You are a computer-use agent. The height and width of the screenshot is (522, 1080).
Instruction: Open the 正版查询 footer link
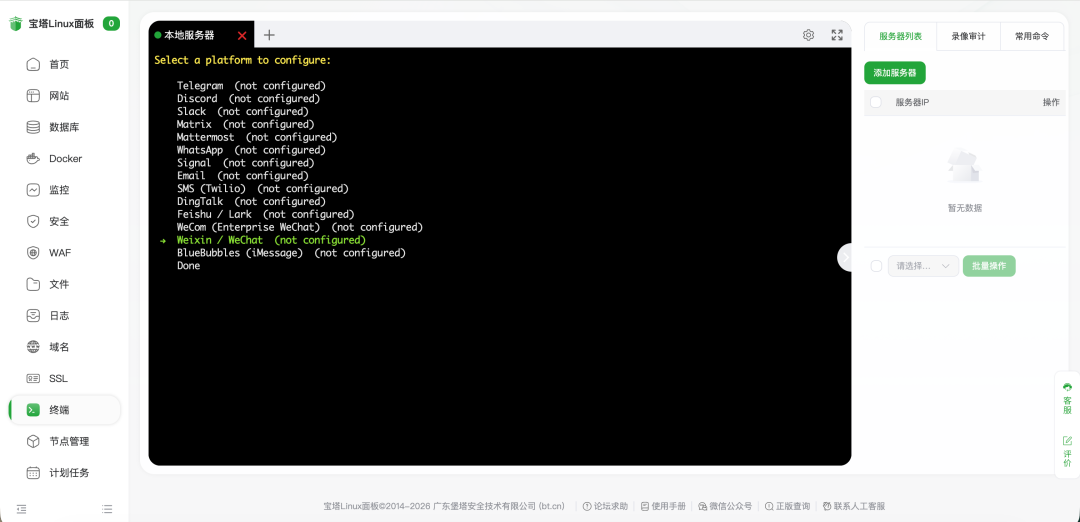pyautogui.click(x=787, y=506)
